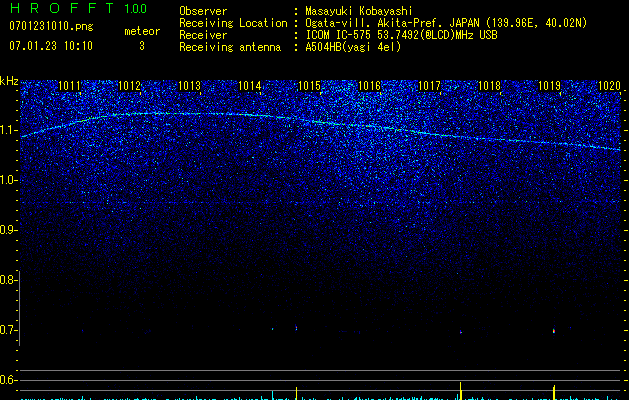Click the Receiving antenna label
Screen dimensions: 629x400
(230, 47)
